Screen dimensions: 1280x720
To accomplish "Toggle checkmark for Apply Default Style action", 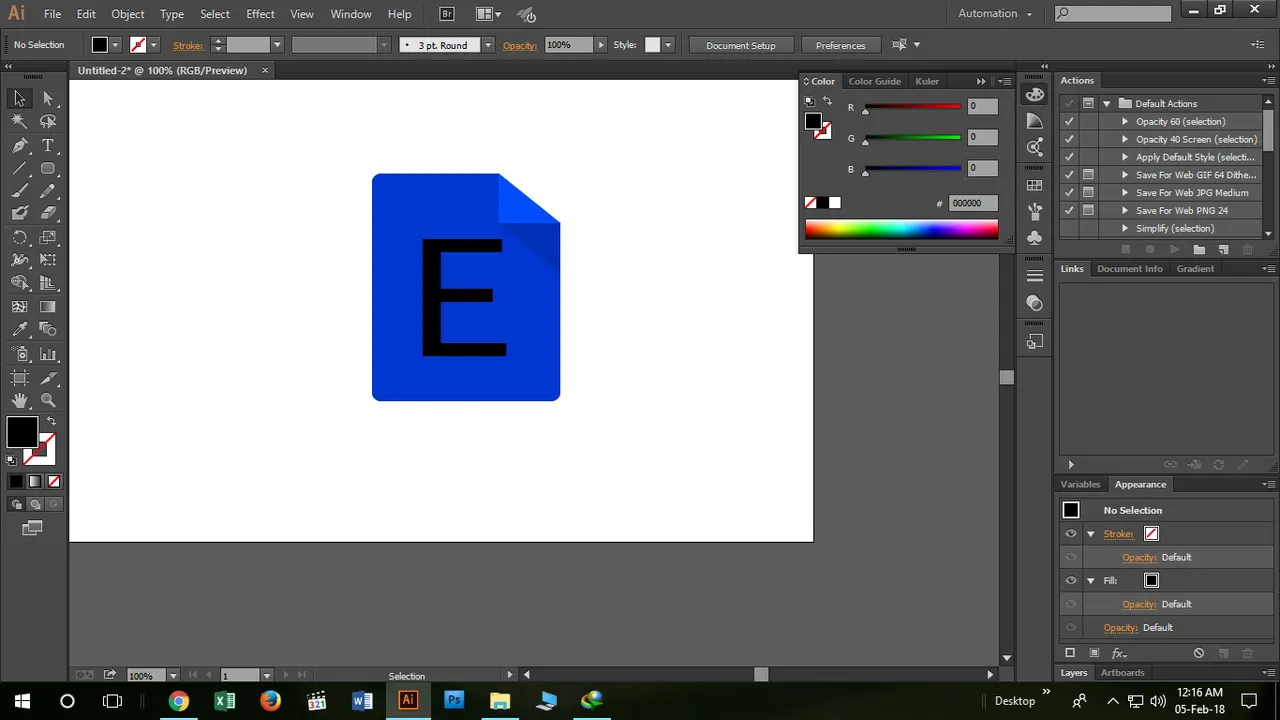I will click(x=1069, y=157).
